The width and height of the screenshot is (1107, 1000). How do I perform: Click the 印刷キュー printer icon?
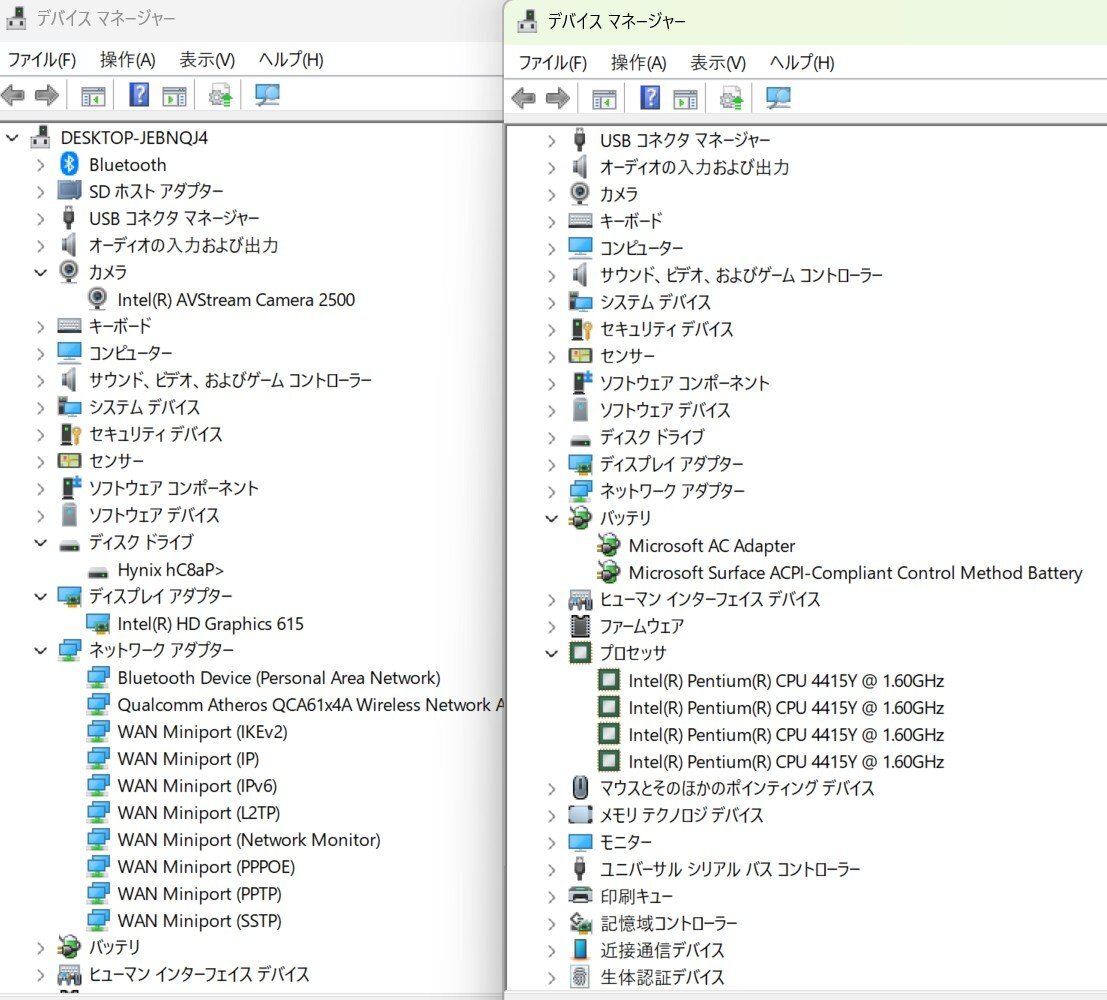(x=580, y=895)
